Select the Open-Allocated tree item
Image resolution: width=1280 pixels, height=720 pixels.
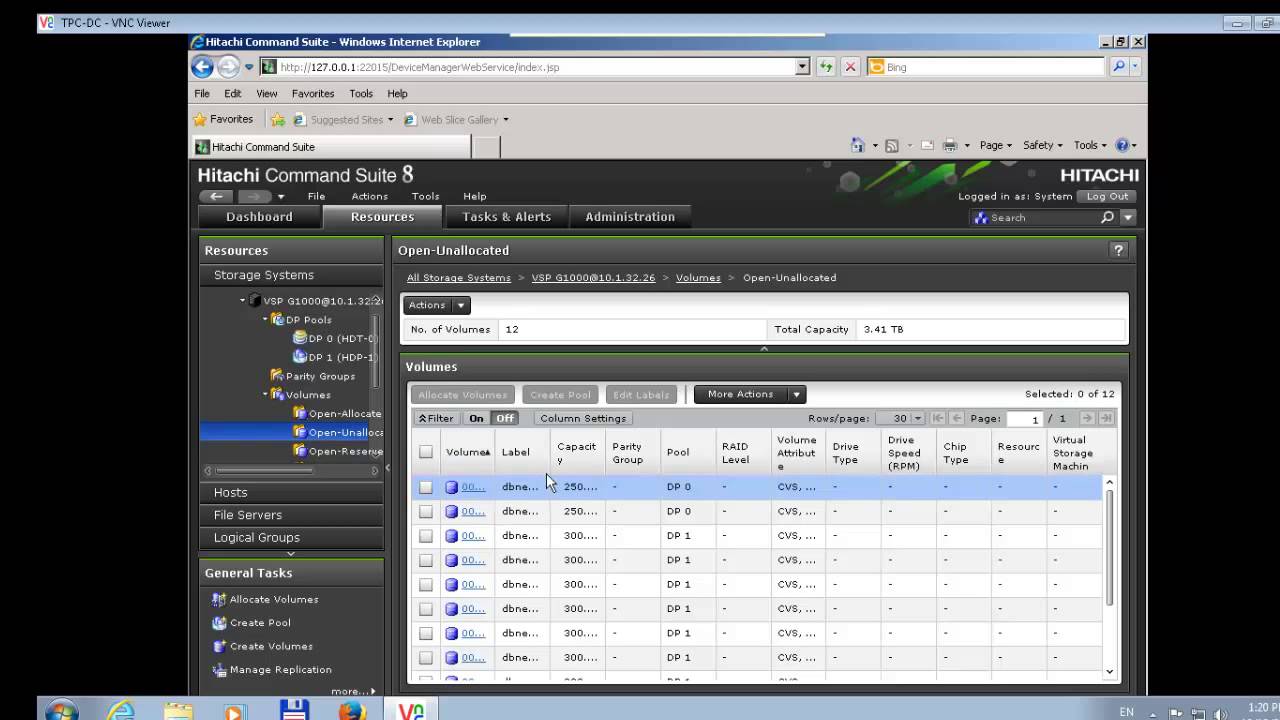(344, 413)
